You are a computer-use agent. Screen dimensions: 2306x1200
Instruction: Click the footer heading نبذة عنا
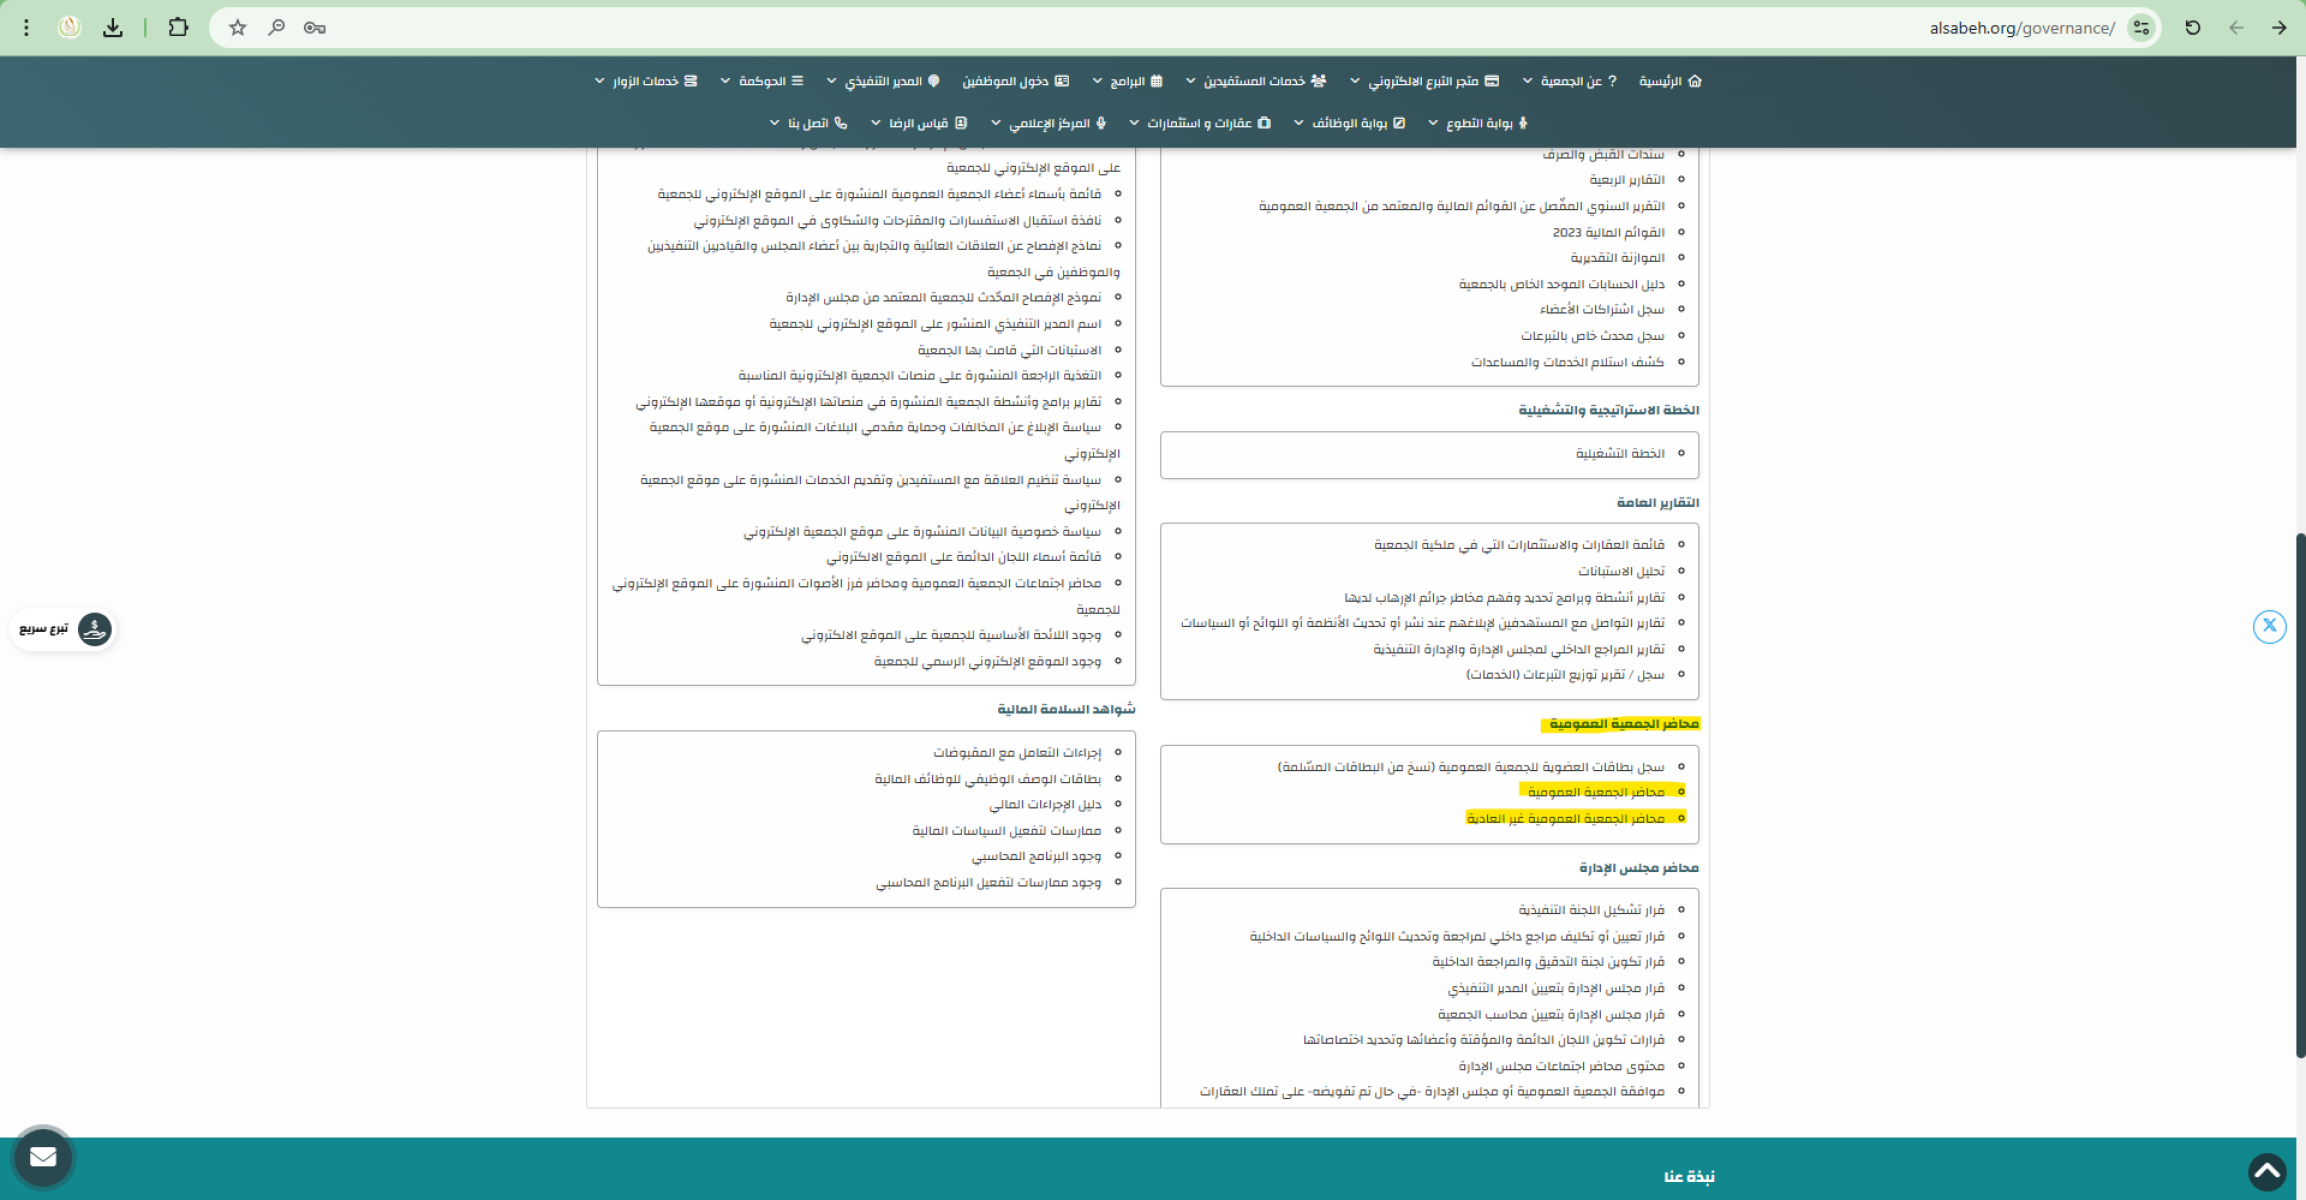pyautogui.click(x=1689, y=1177)
